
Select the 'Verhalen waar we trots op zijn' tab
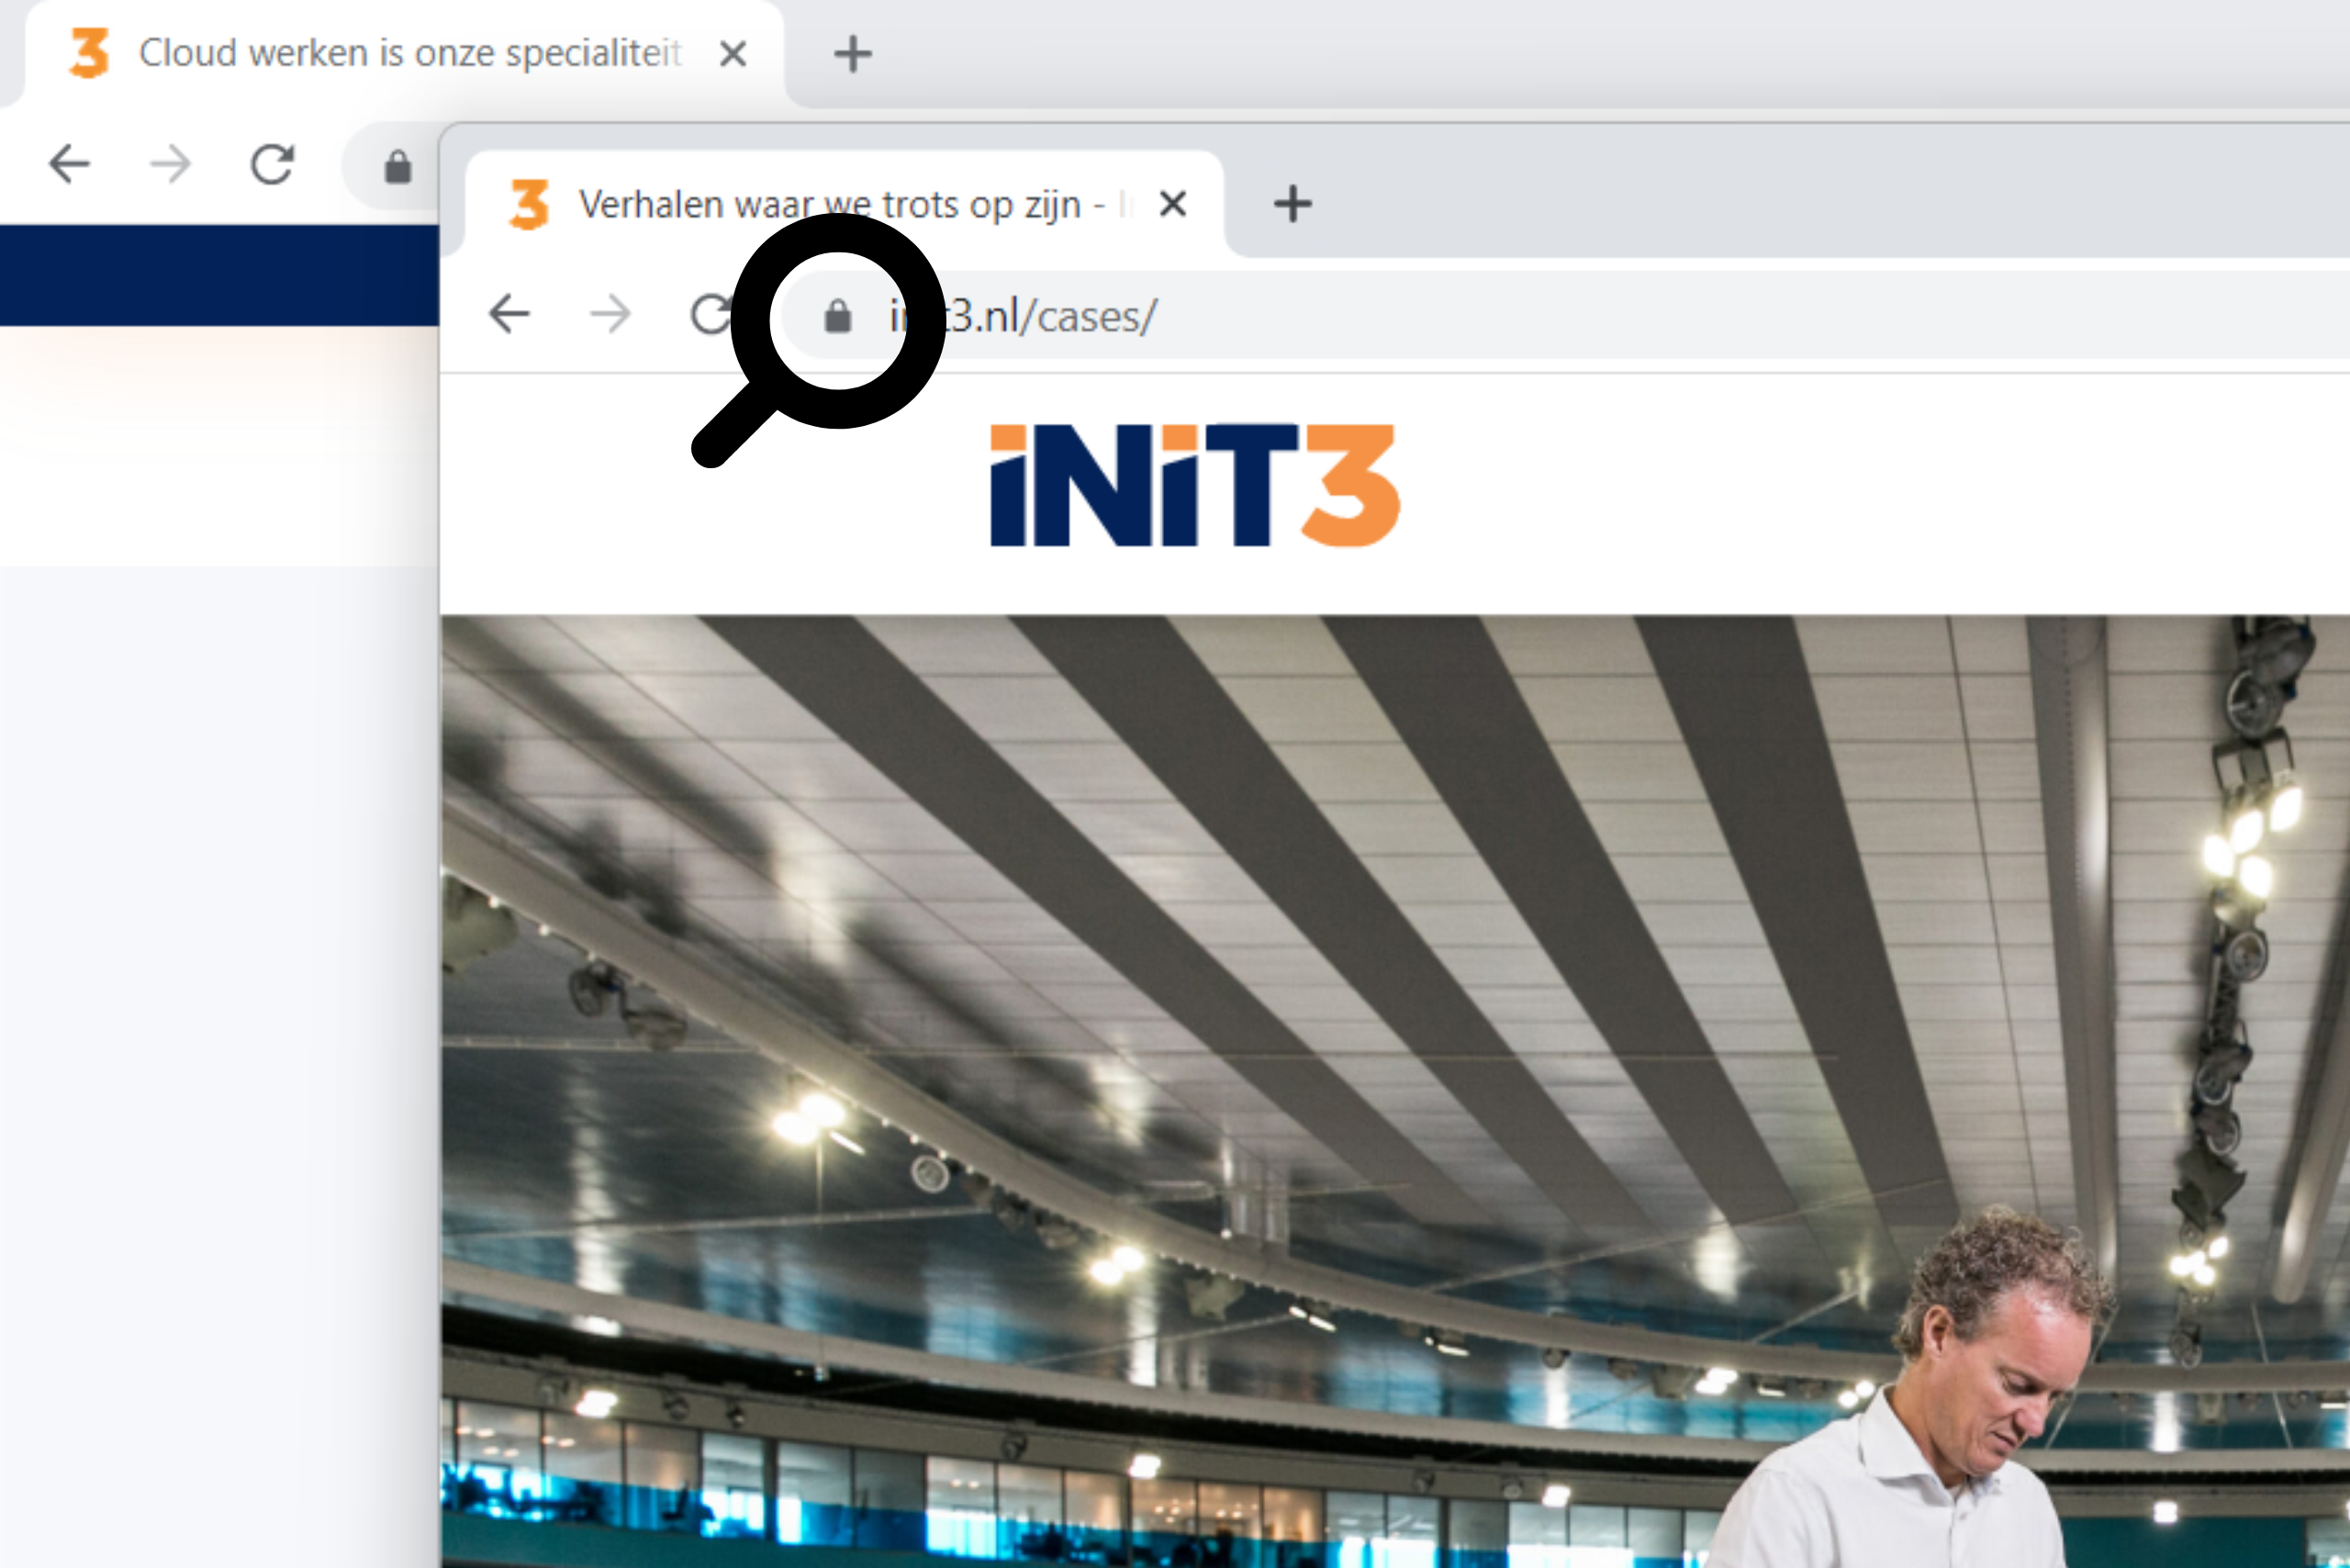pos(845,204)
